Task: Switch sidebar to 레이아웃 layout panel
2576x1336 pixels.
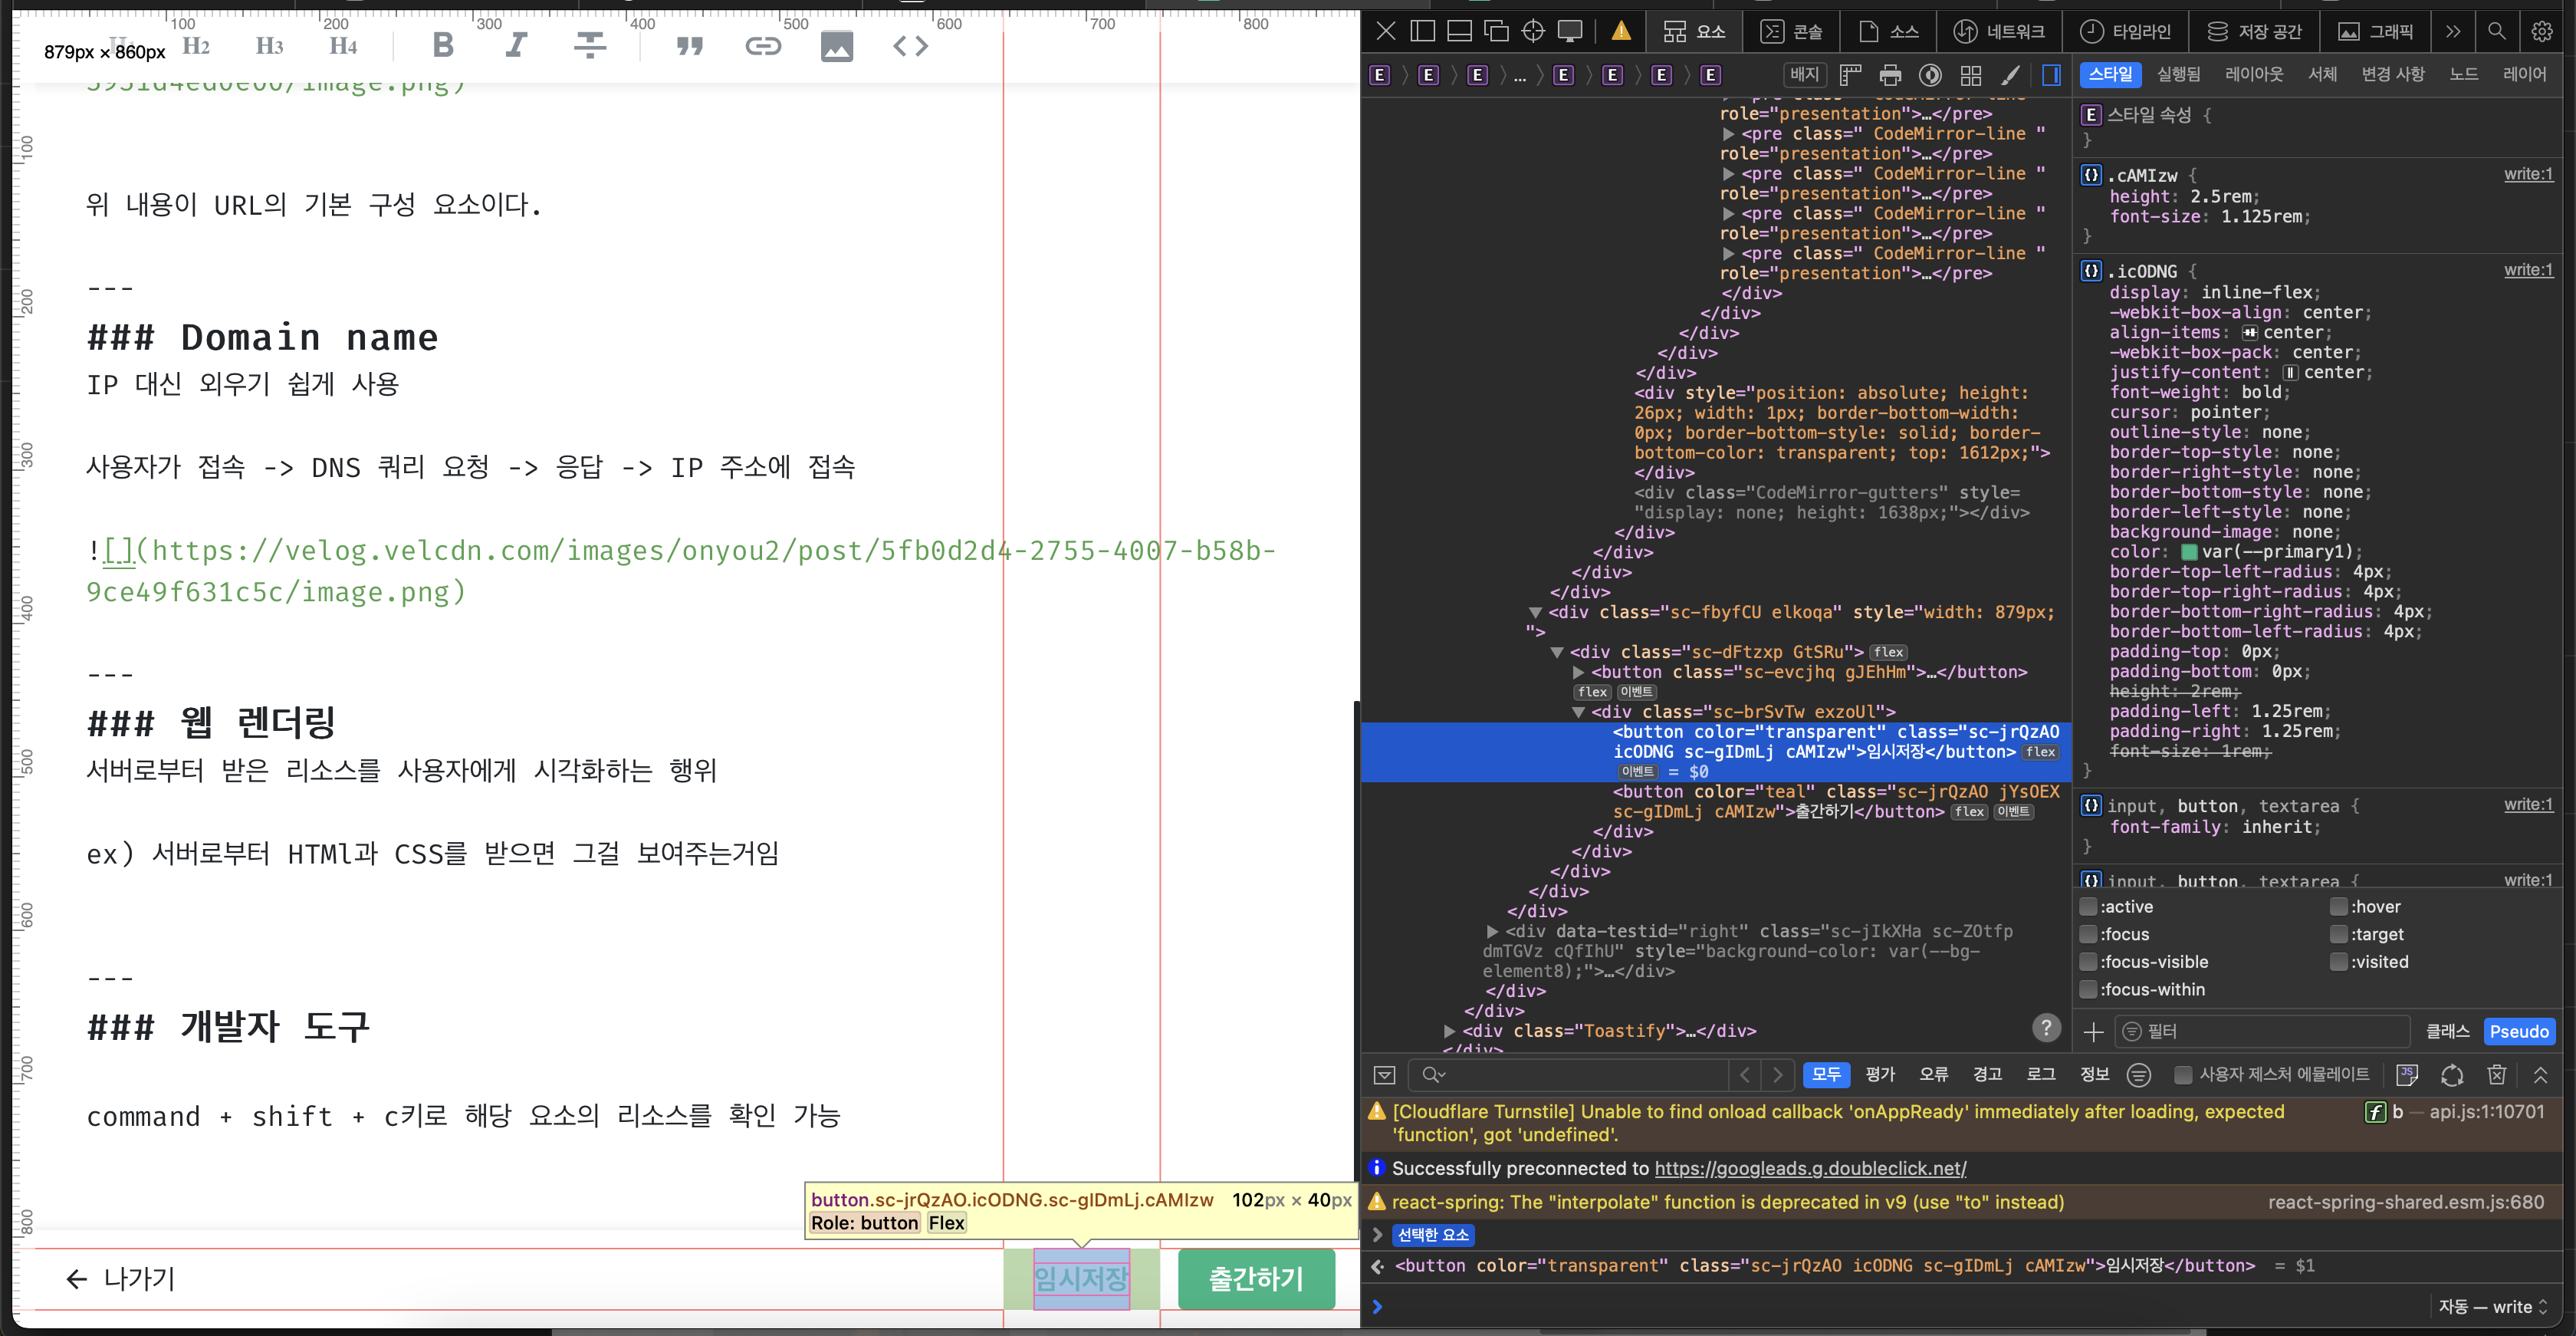Action: (x=2254, y=74)
